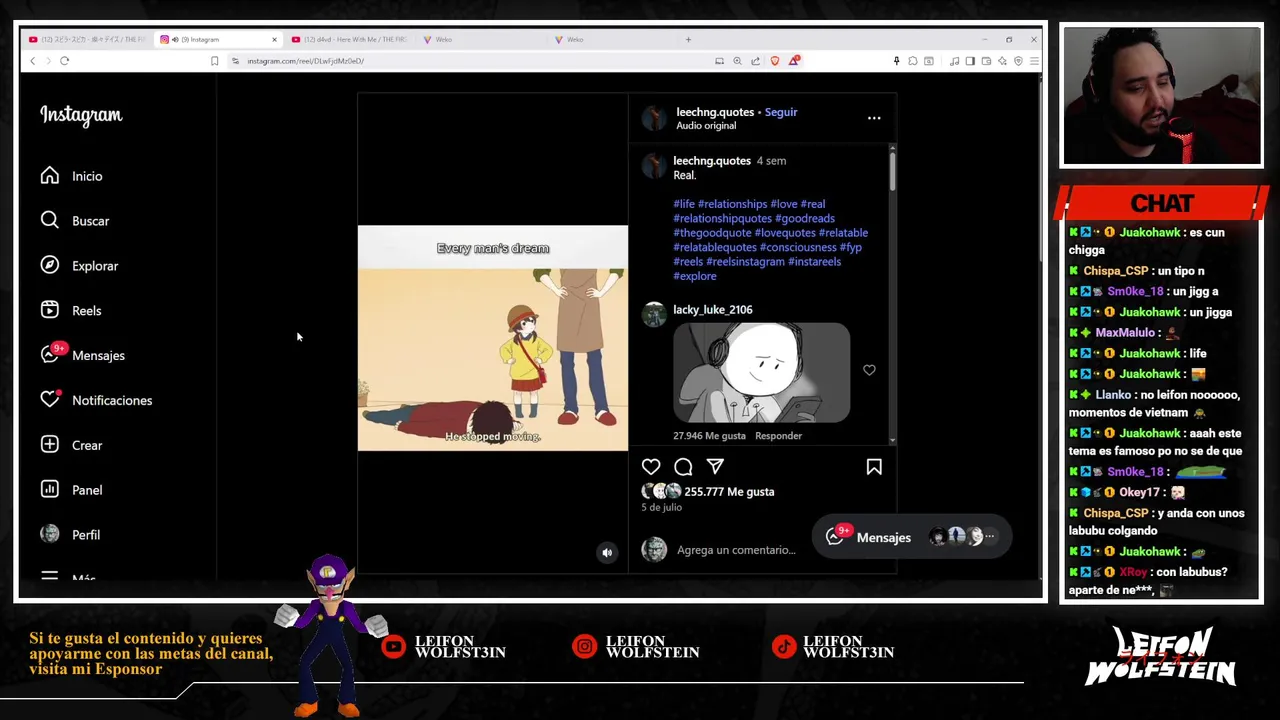Click the browser address bar URL
The image size is (1280, 720).
[305, 61]
